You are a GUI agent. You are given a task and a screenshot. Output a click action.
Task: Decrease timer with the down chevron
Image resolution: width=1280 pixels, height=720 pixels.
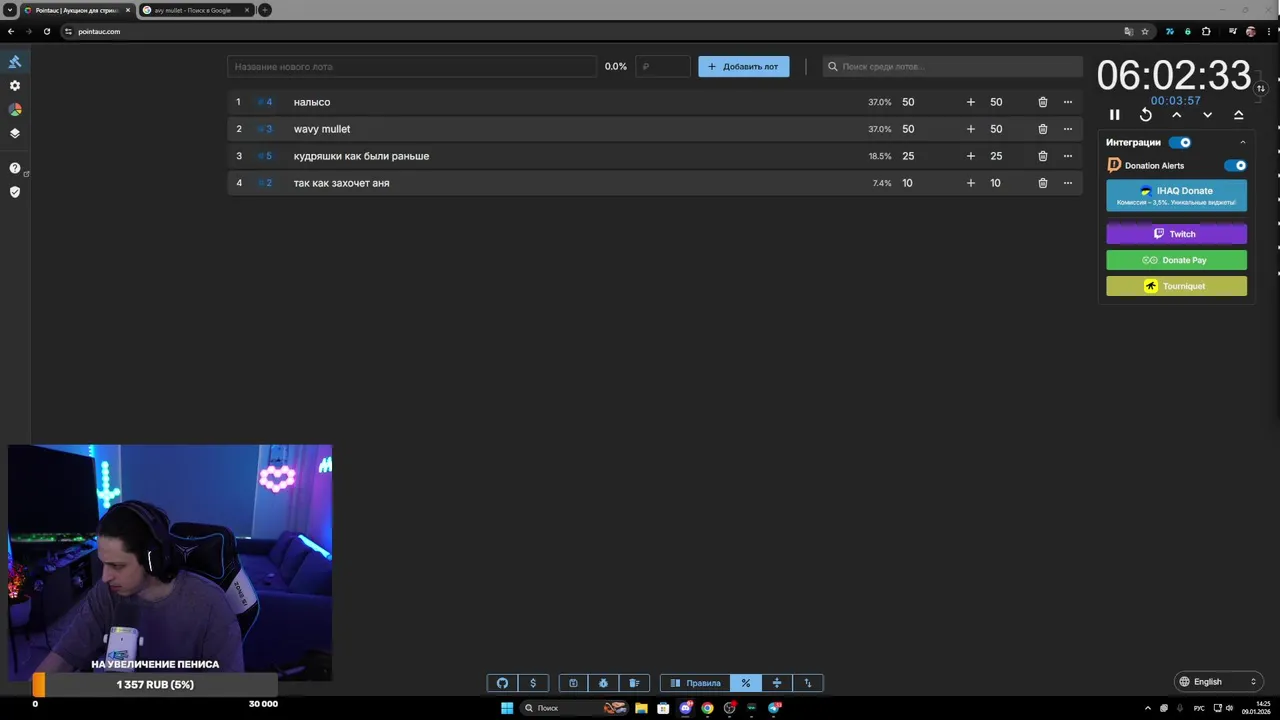pyautogui.click(x=1208, y=115)
